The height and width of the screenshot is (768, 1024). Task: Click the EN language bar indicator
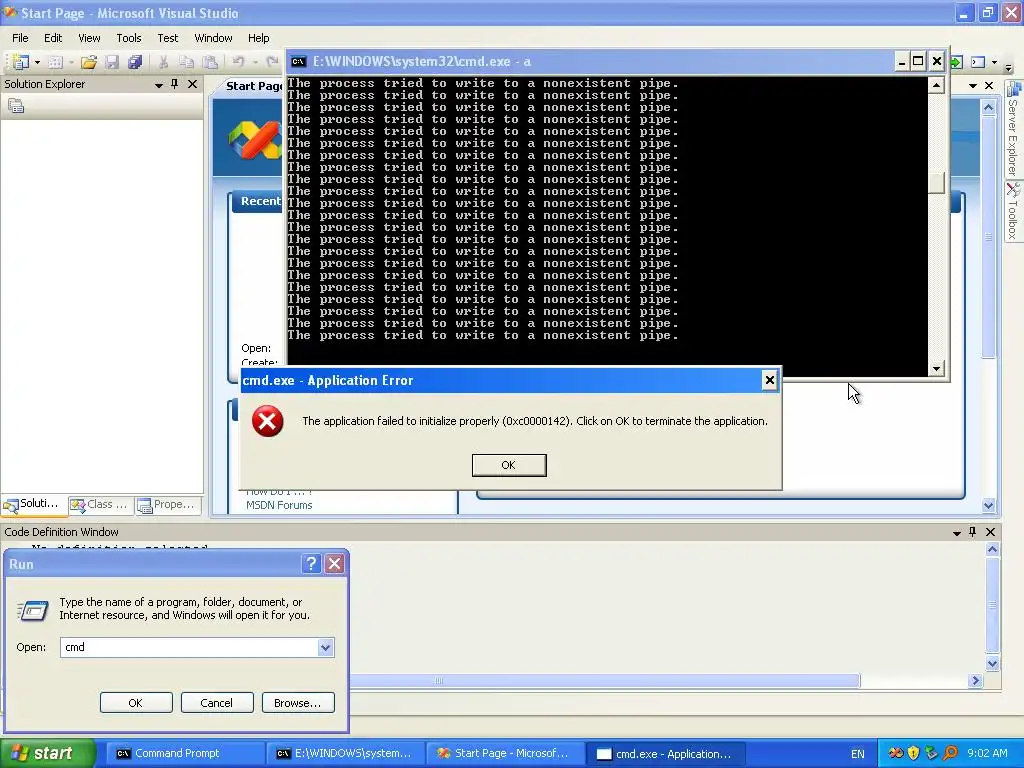857,754
